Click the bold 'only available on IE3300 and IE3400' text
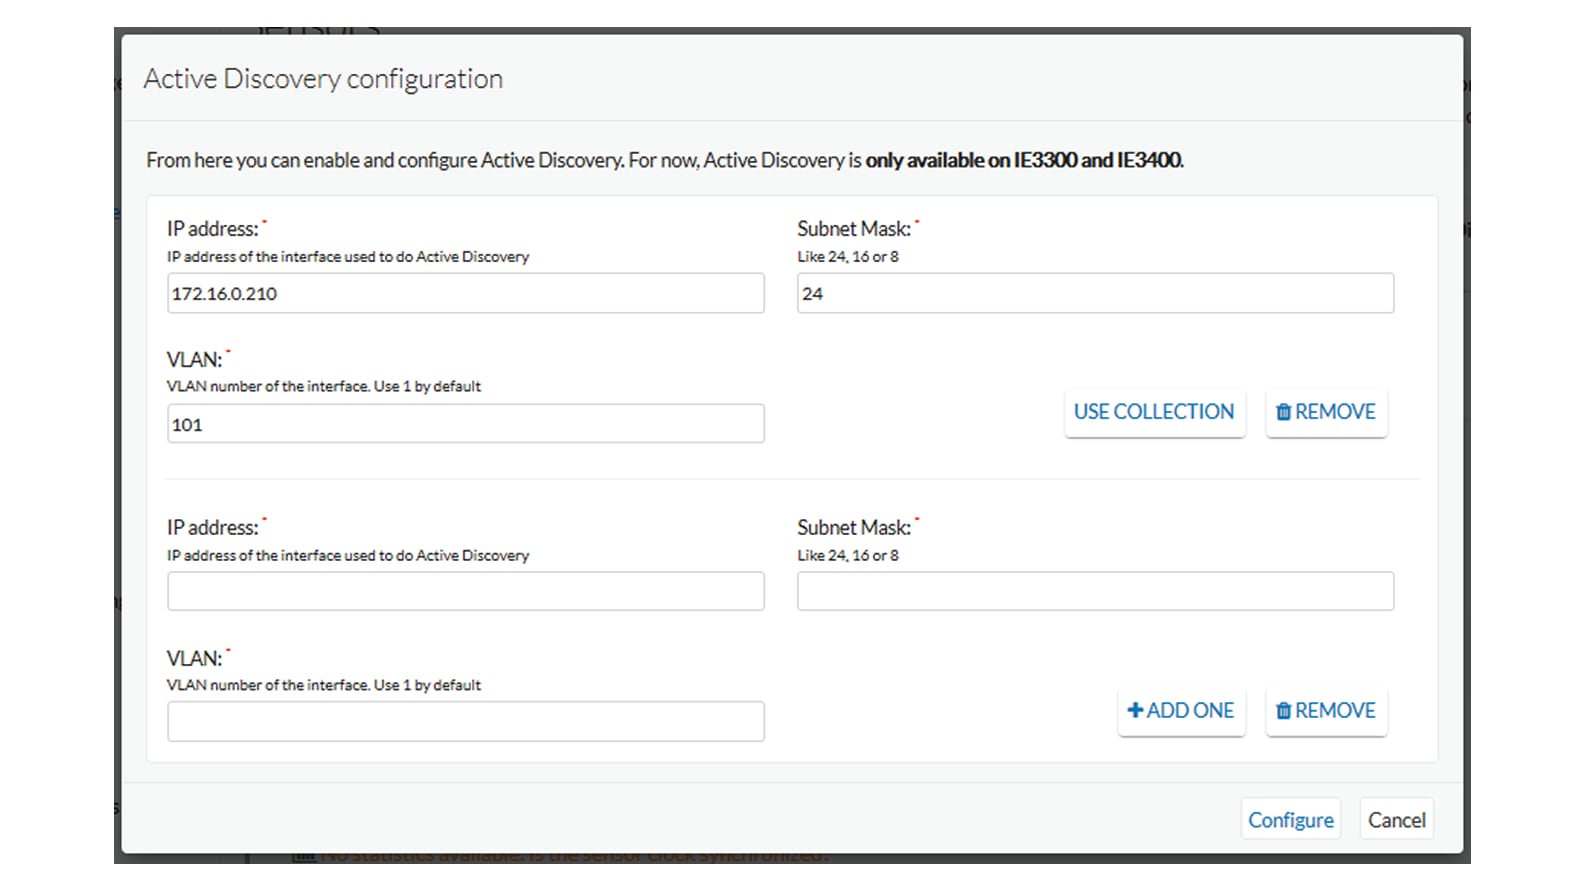The image size is (1584, 891). click(x=1023, y=160)
